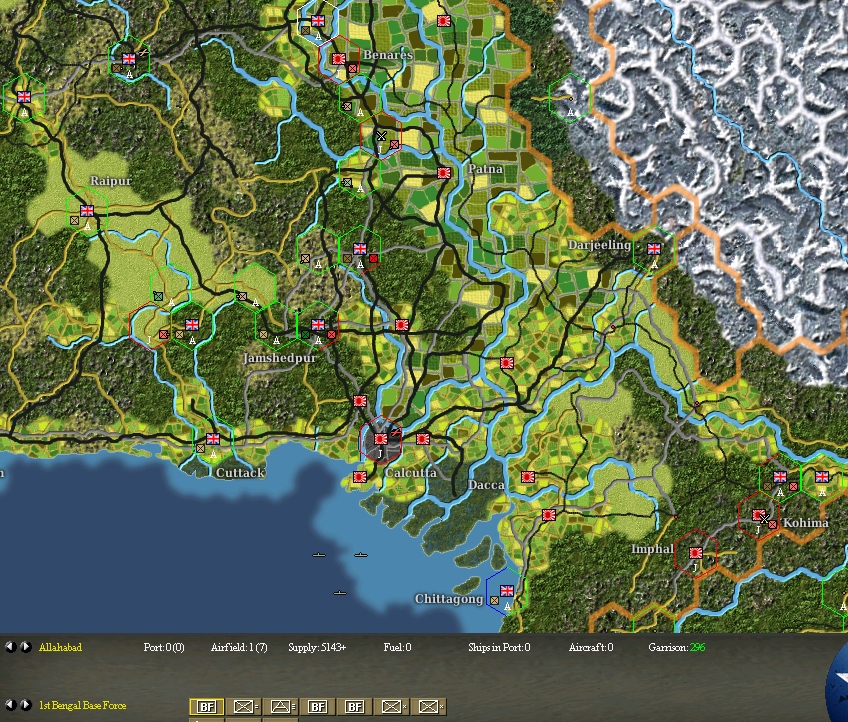The height and width of the screenshot is (722, 848).
Task: Click the Garrison:296 value
Action: point(677,647)
